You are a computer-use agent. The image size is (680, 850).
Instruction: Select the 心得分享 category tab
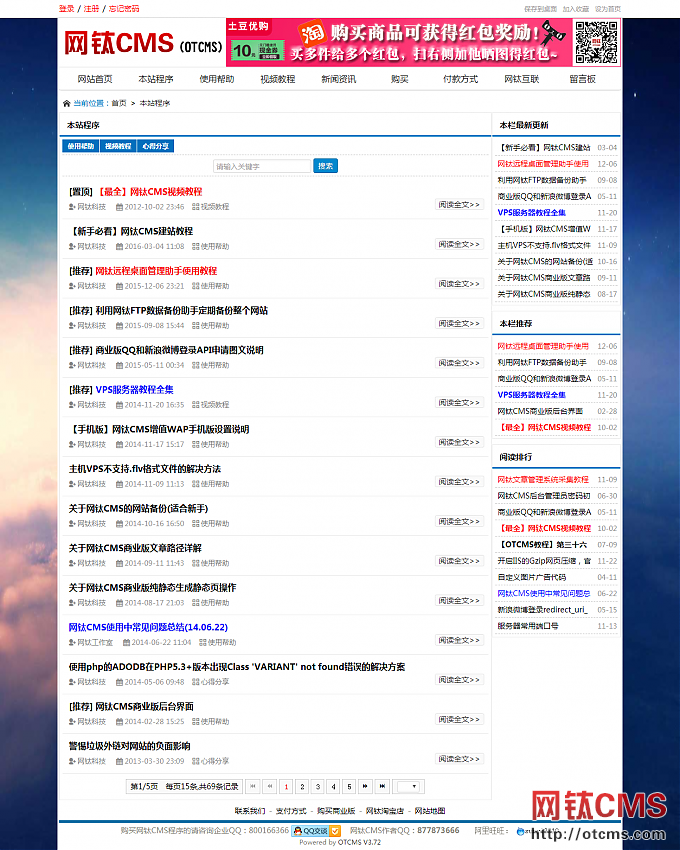click(154, 146)
